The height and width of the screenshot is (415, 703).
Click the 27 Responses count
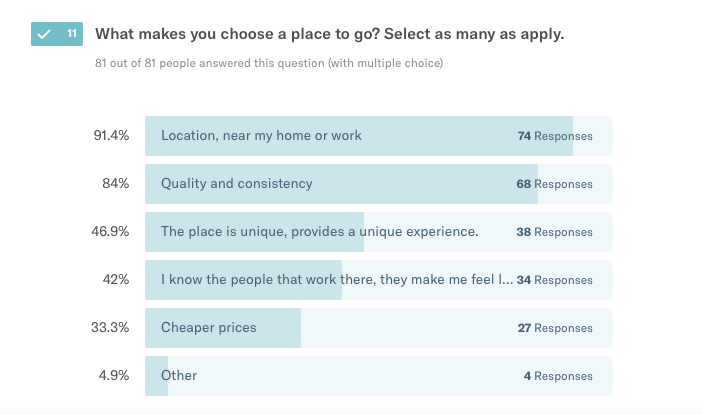555,328
